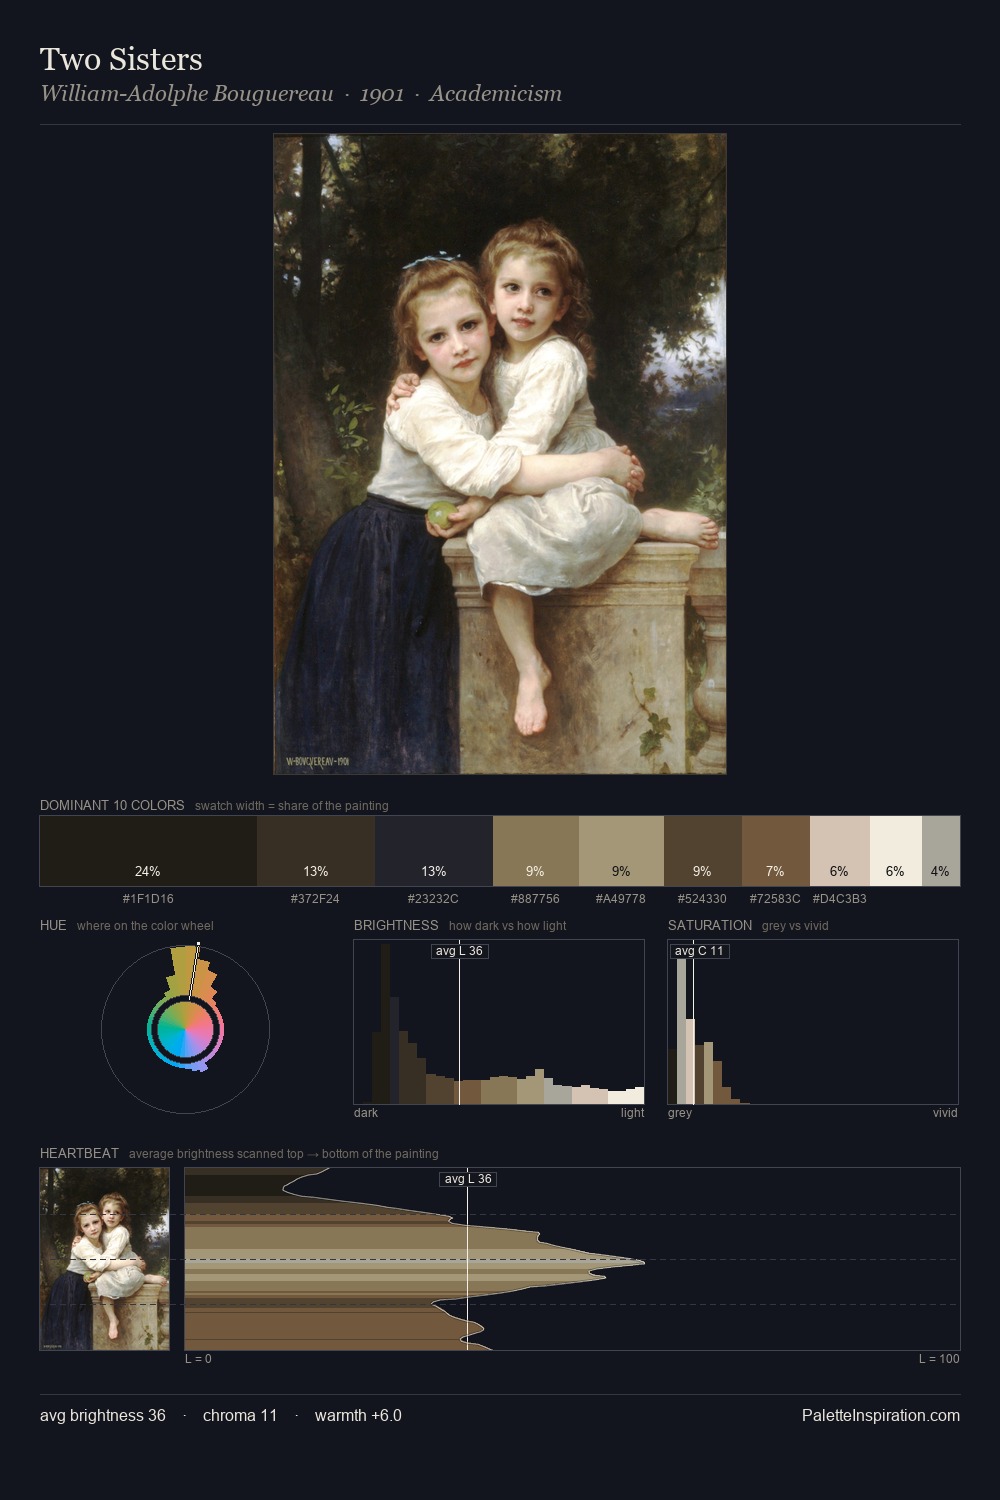Screen dimensions: 1000x1500
Task: Click the hex label '#372F24'
Action: click(x=315, y=898)
